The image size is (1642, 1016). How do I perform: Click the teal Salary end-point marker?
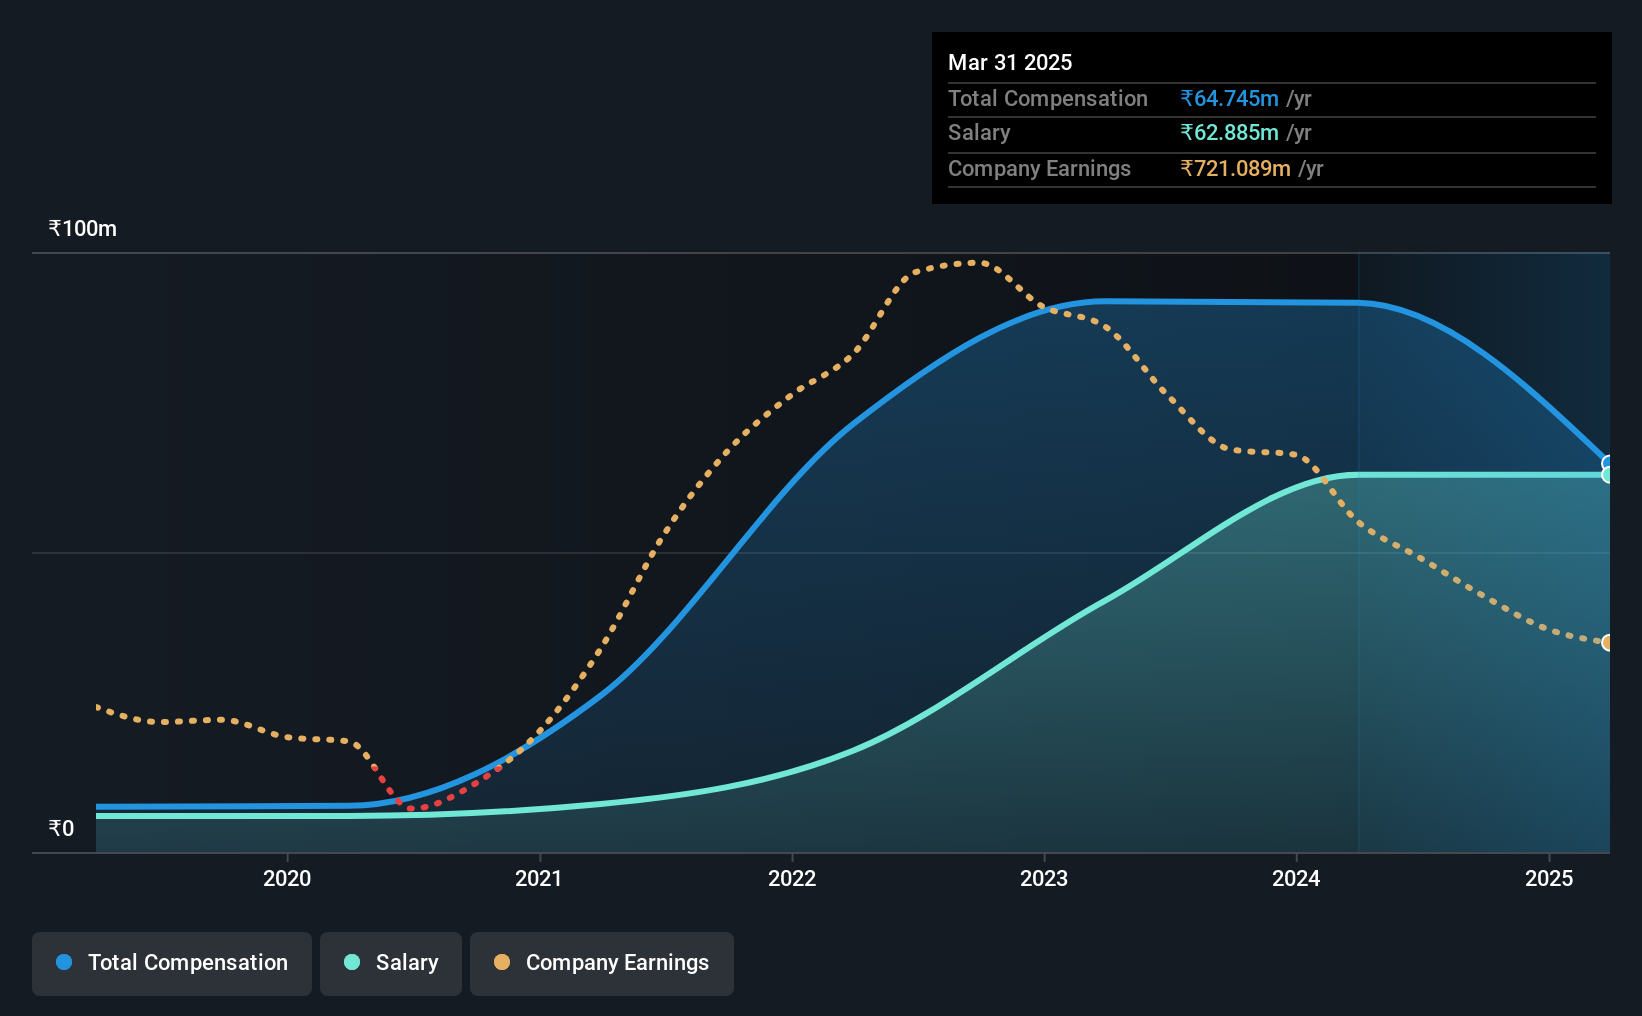1608,475
